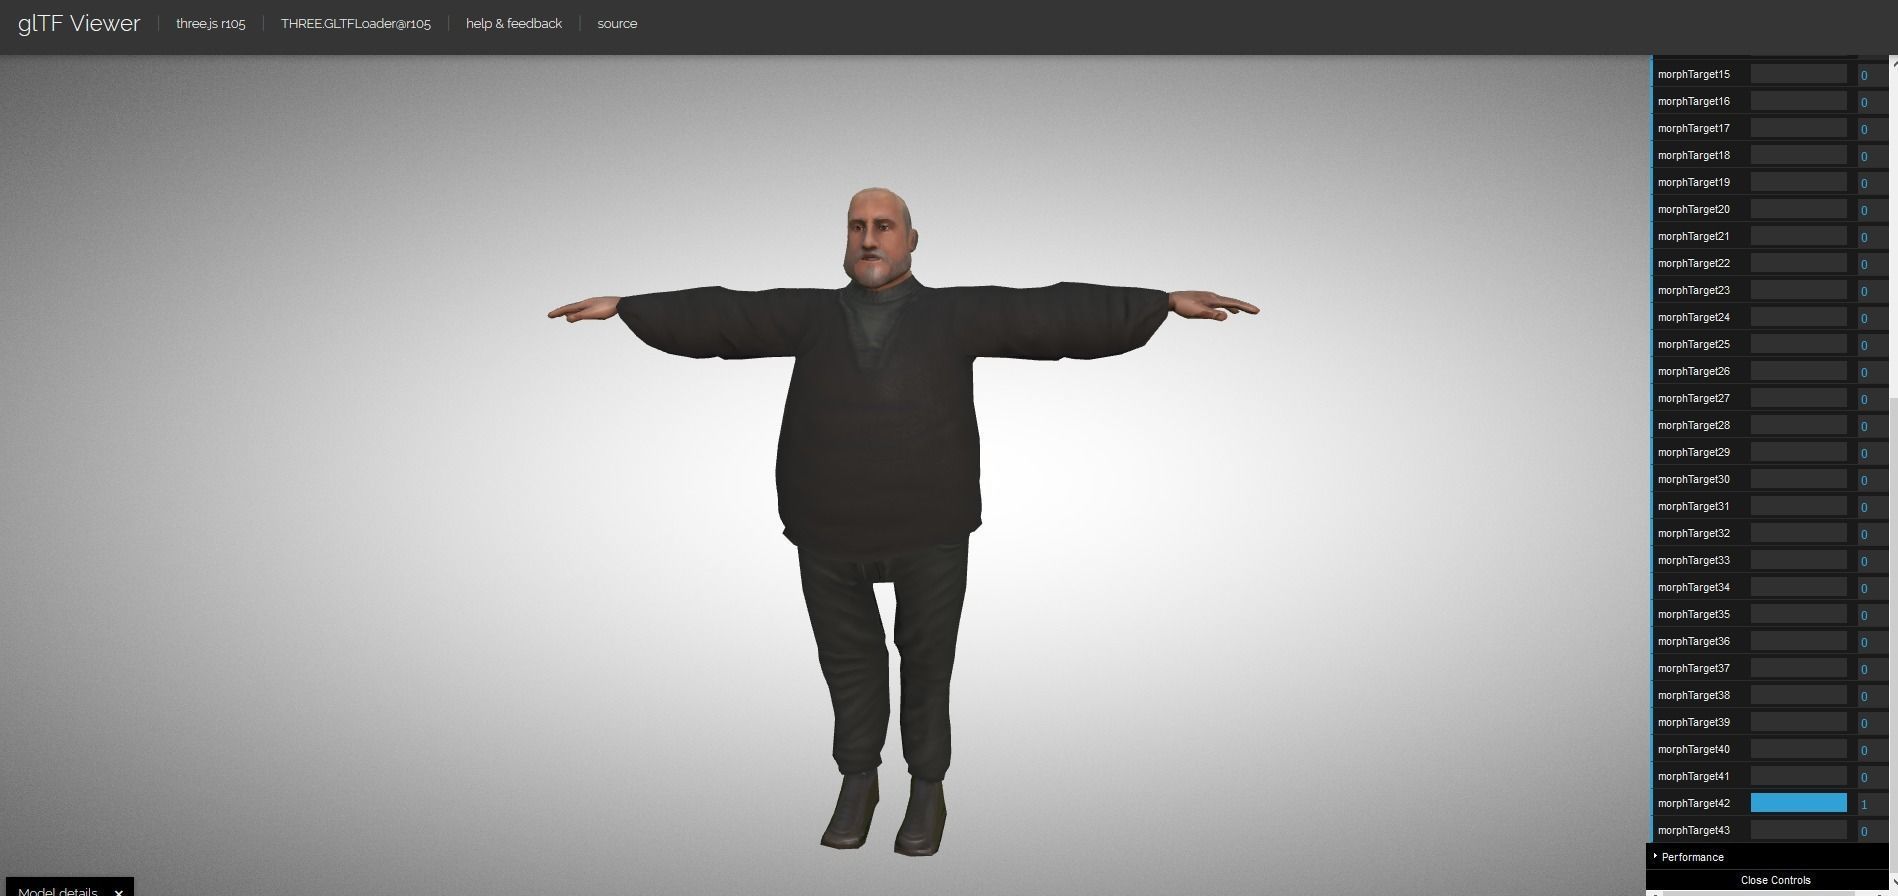
Task: Click the morphTarget21 label
Action: pos(1693,236)
